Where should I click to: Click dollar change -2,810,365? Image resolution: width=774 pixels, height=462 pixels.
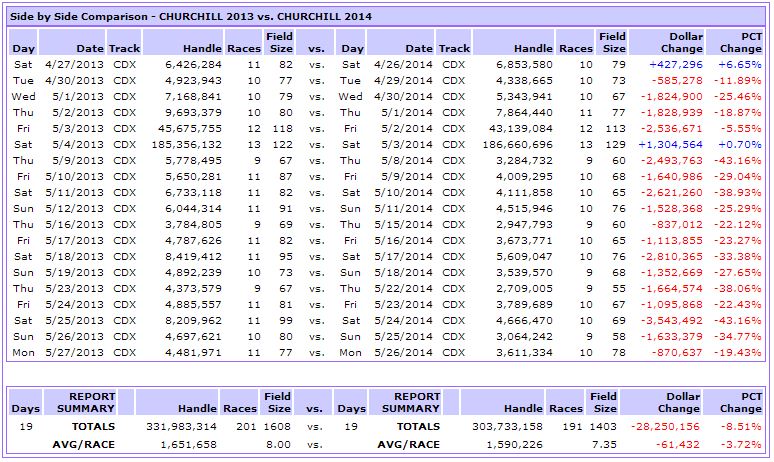coord(672,257)
